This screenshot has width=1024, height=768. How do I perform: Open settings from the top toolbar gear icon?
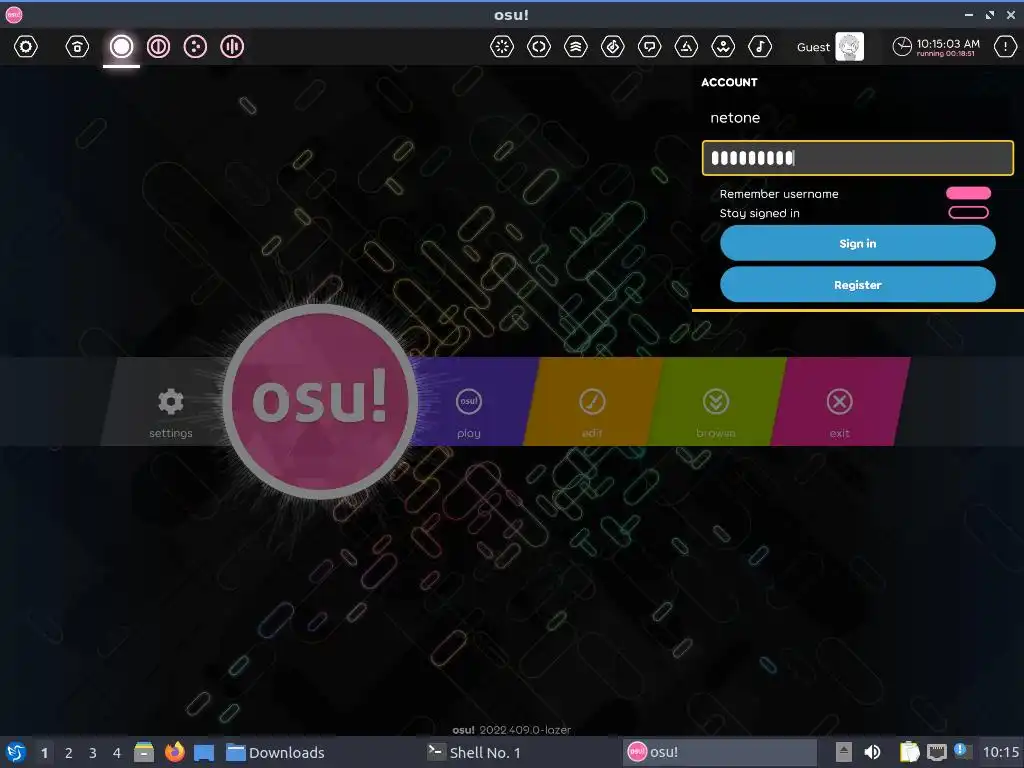[25, 46]
